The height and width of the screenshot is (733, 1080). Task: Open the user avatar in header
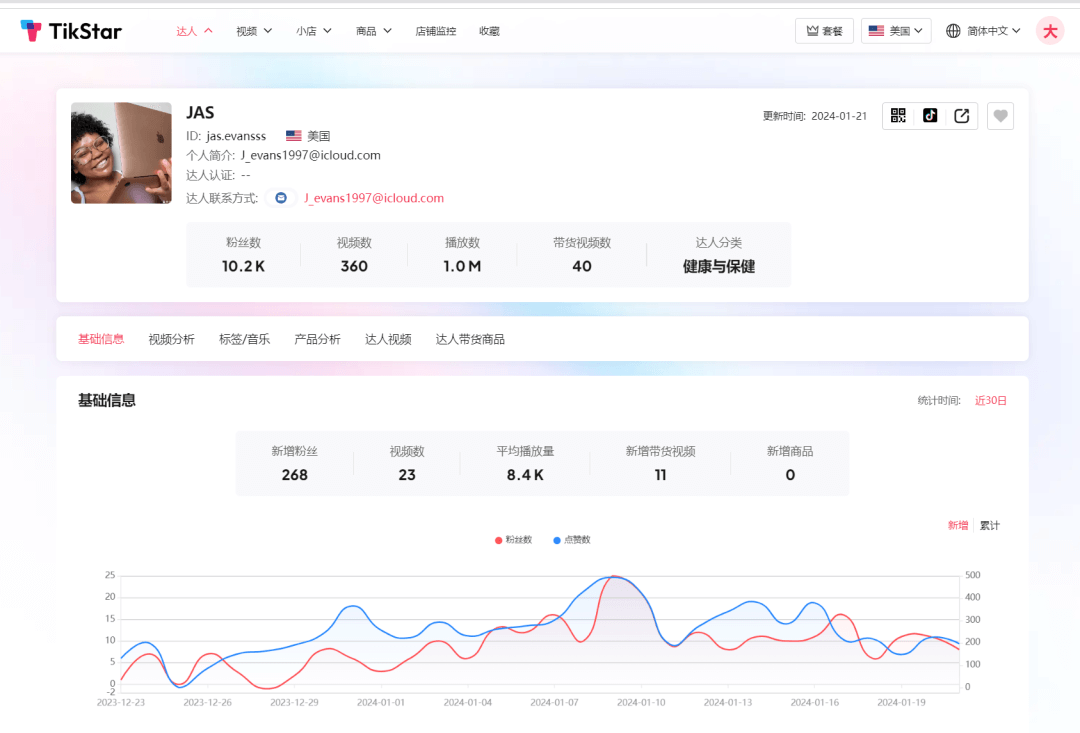[1050, 31]
